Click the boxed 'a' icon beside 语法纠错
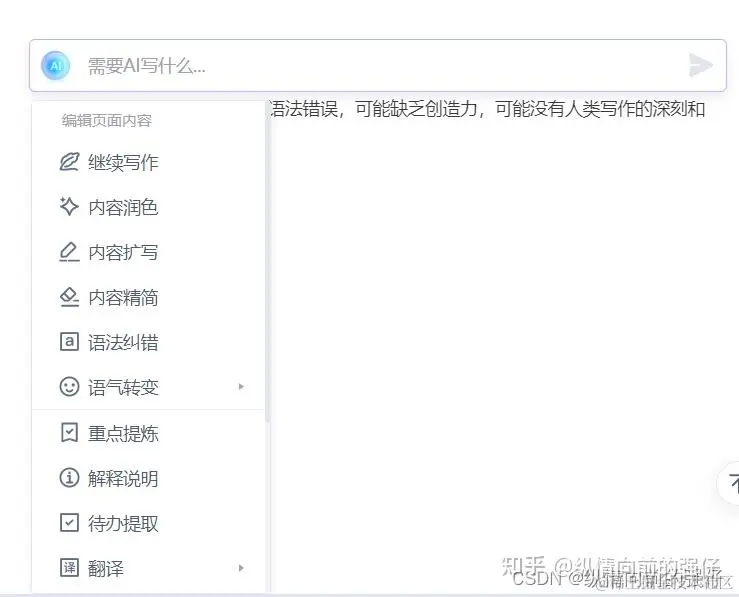The image size is (739, 597). [69, 342]
